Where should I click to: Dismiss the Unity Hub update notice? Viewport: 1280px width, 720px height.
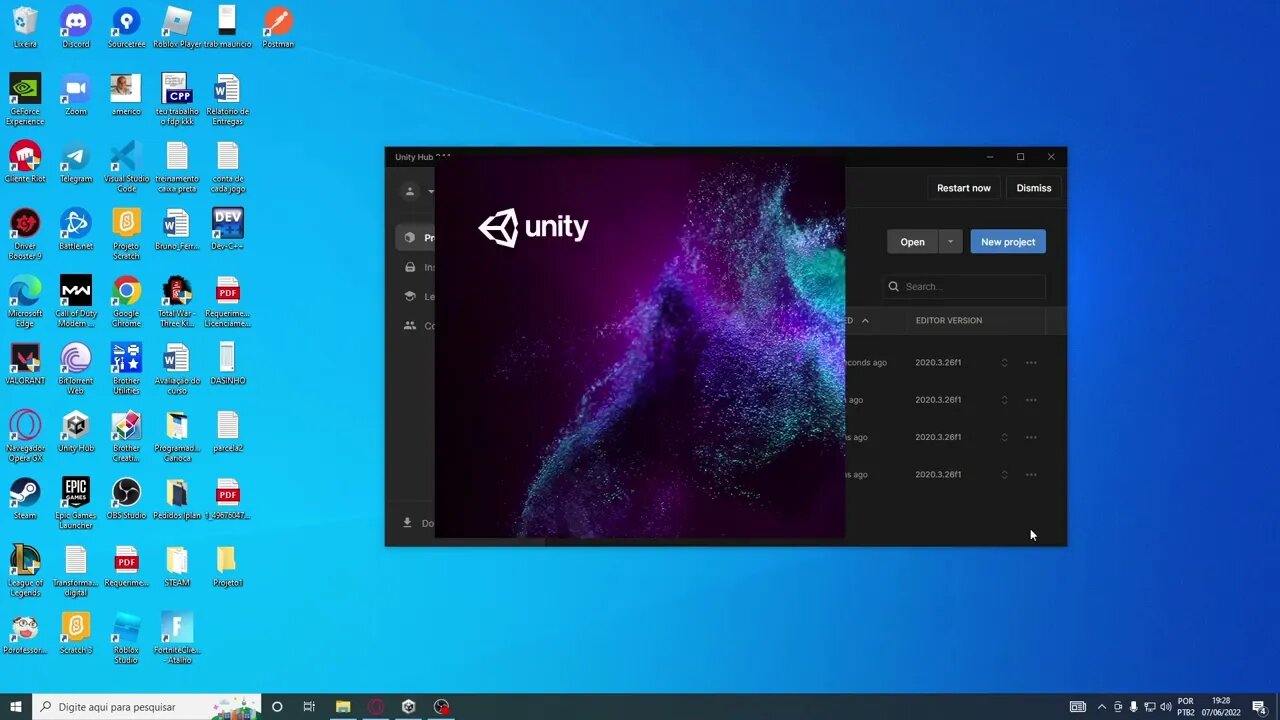1034,188
